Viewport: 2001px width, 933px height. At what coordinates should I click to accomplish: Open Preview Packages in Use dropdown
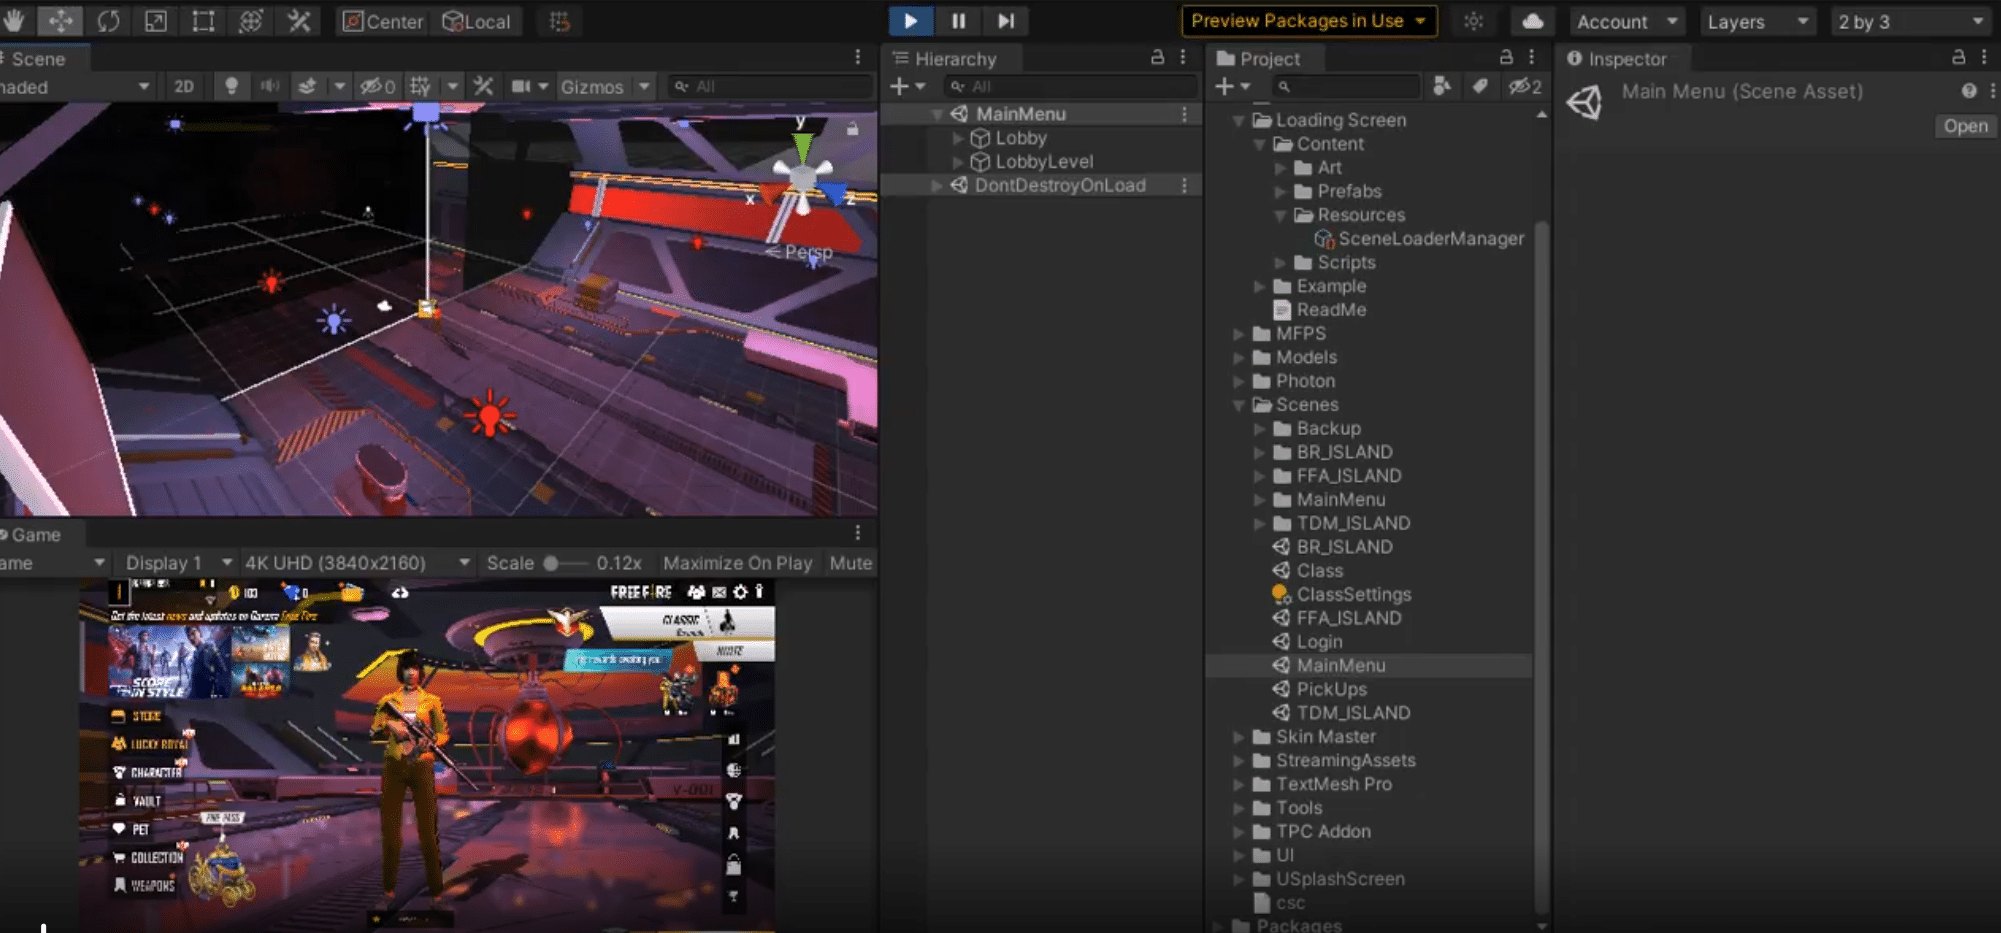pos(1309,21)
